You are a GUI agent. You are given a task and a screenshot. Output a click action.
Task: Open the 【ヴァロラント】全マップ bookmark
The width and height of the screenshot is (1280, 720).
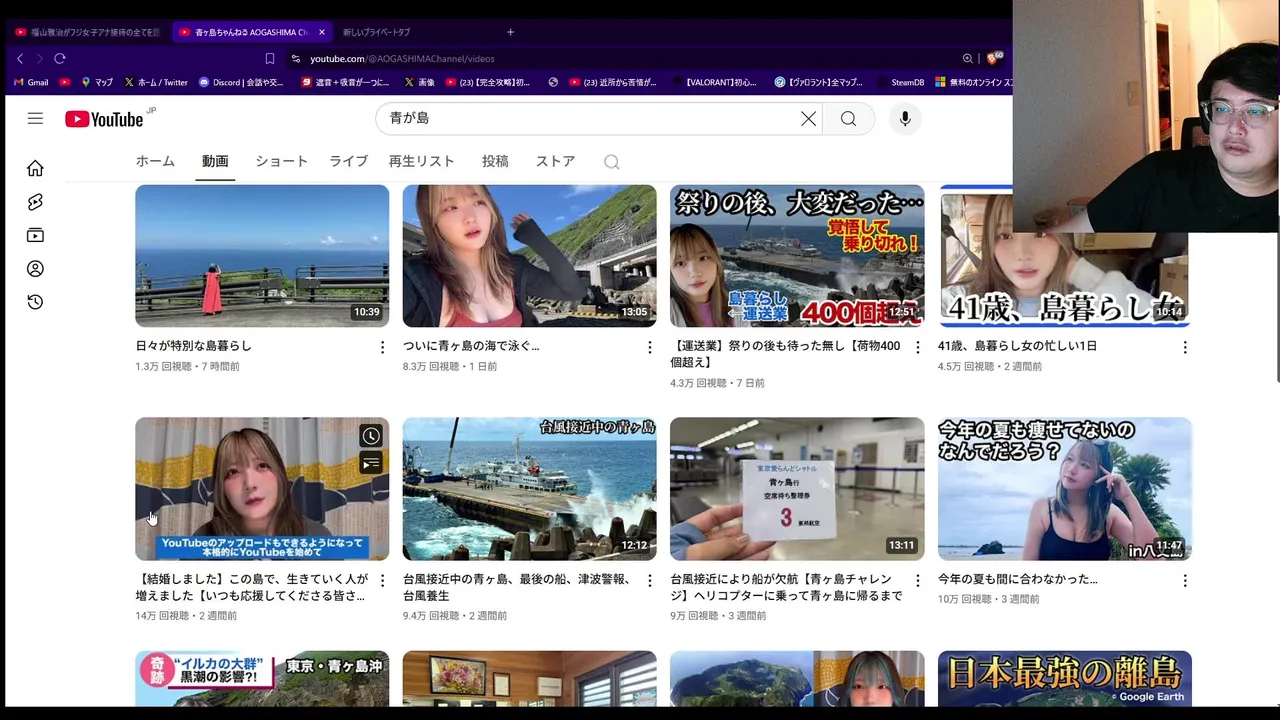click(818, 82)
